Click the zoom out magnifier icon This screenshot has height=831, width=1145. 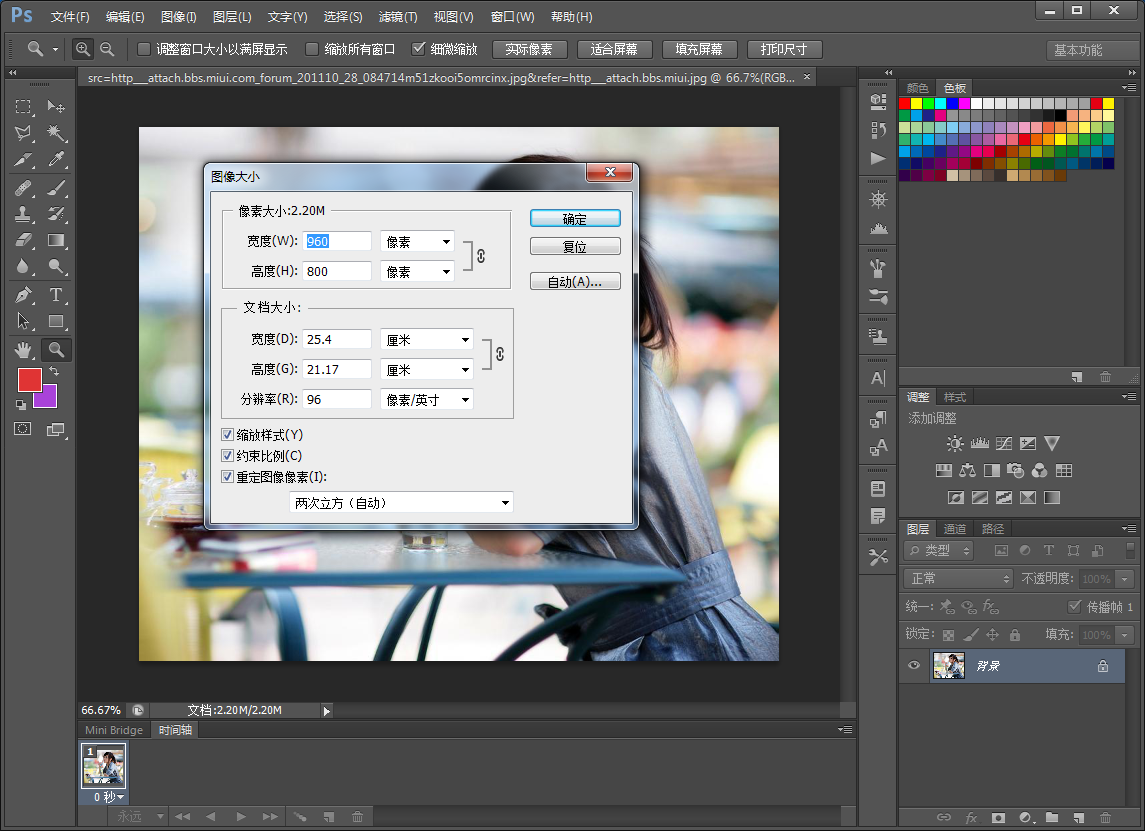pyautogui.click(x=107, y=49)
